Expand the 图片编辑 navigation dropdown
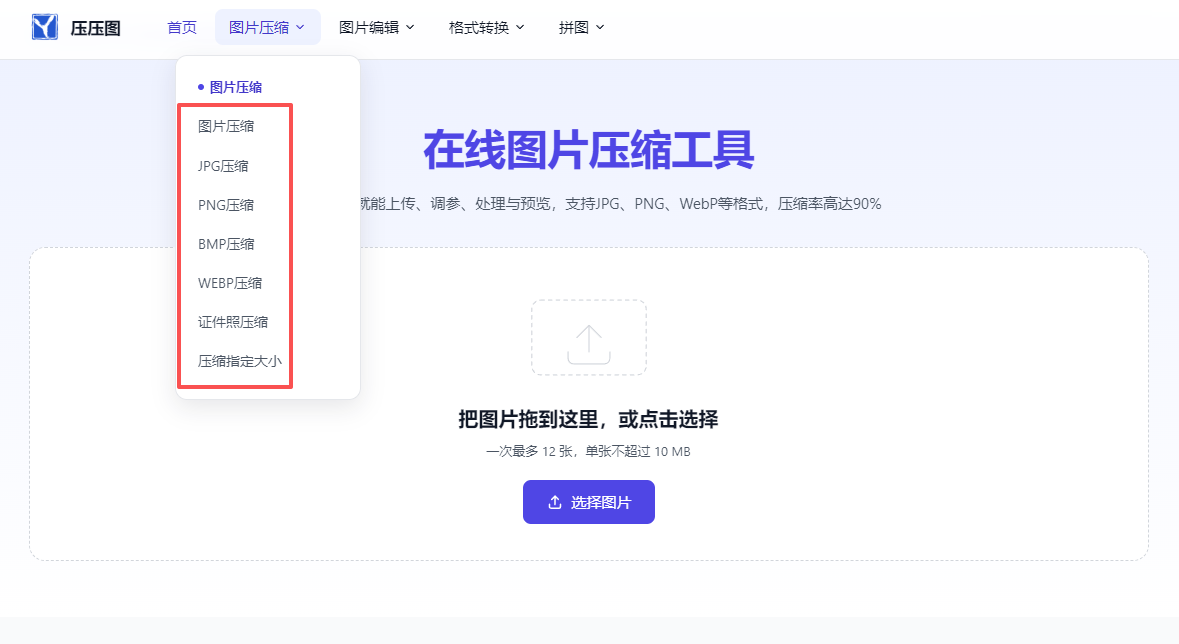The height and width of the screenshot is (644, 1179). (377, 28)
